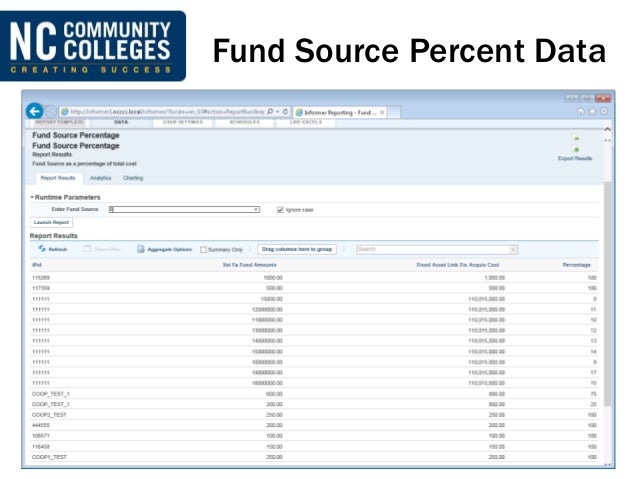Sort by Fixed Asset Link Fix Acquis Cost header
This screenshot has width=638, height=479.
(x=458, y=265)
